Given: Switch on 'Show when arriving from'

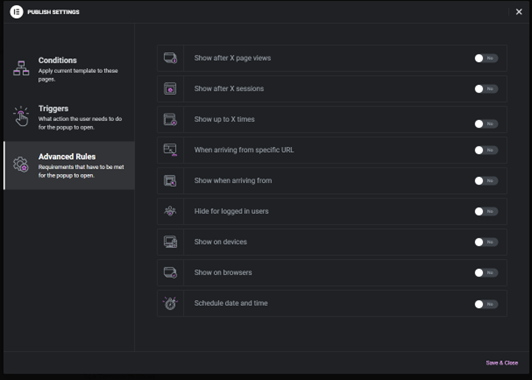Looking at the screenshot, I should tap(486, 181).
